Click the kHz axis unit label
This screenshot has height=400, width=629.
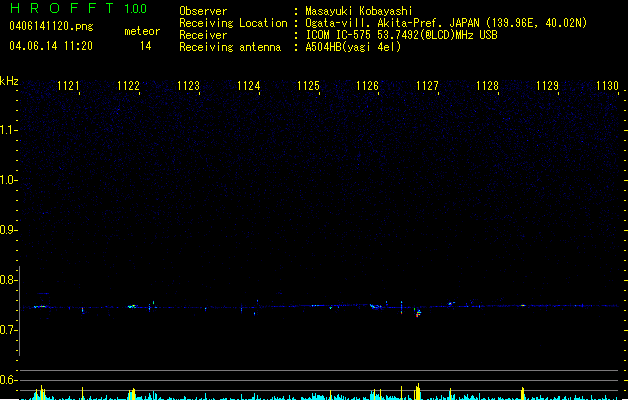coord(9,81)
